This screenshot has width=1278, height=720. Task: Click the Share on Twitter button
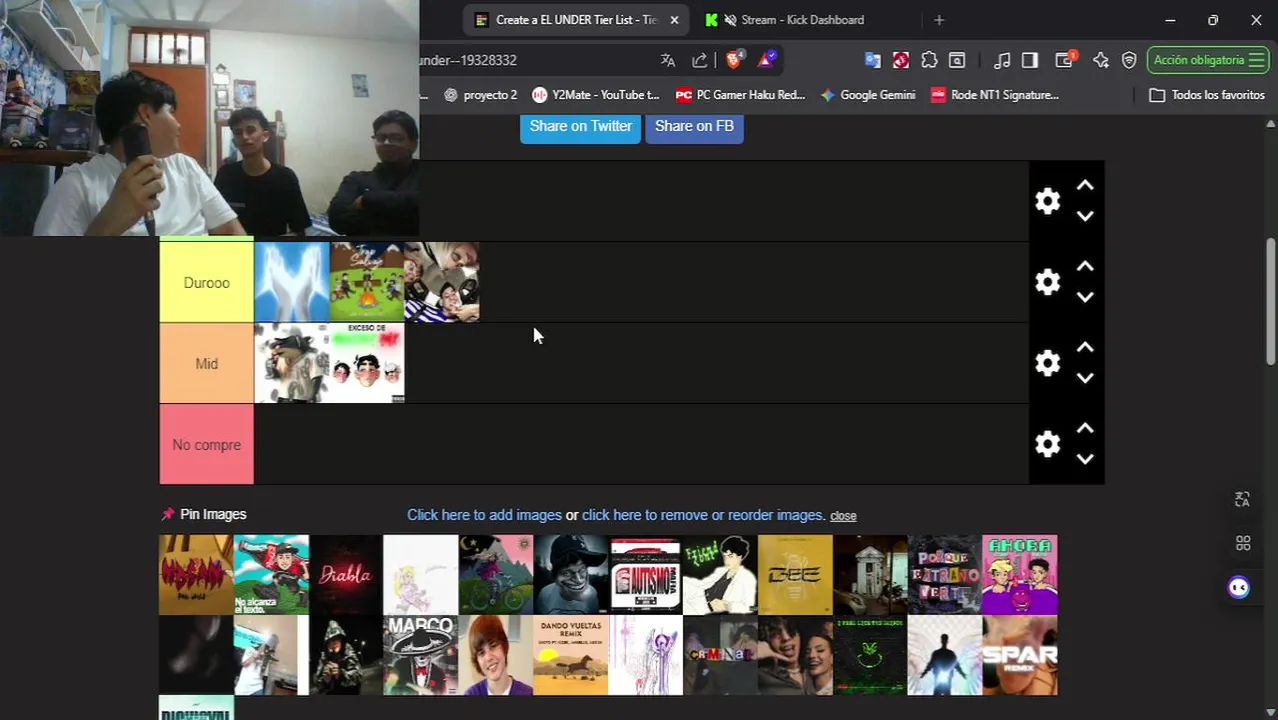[580, 126]
